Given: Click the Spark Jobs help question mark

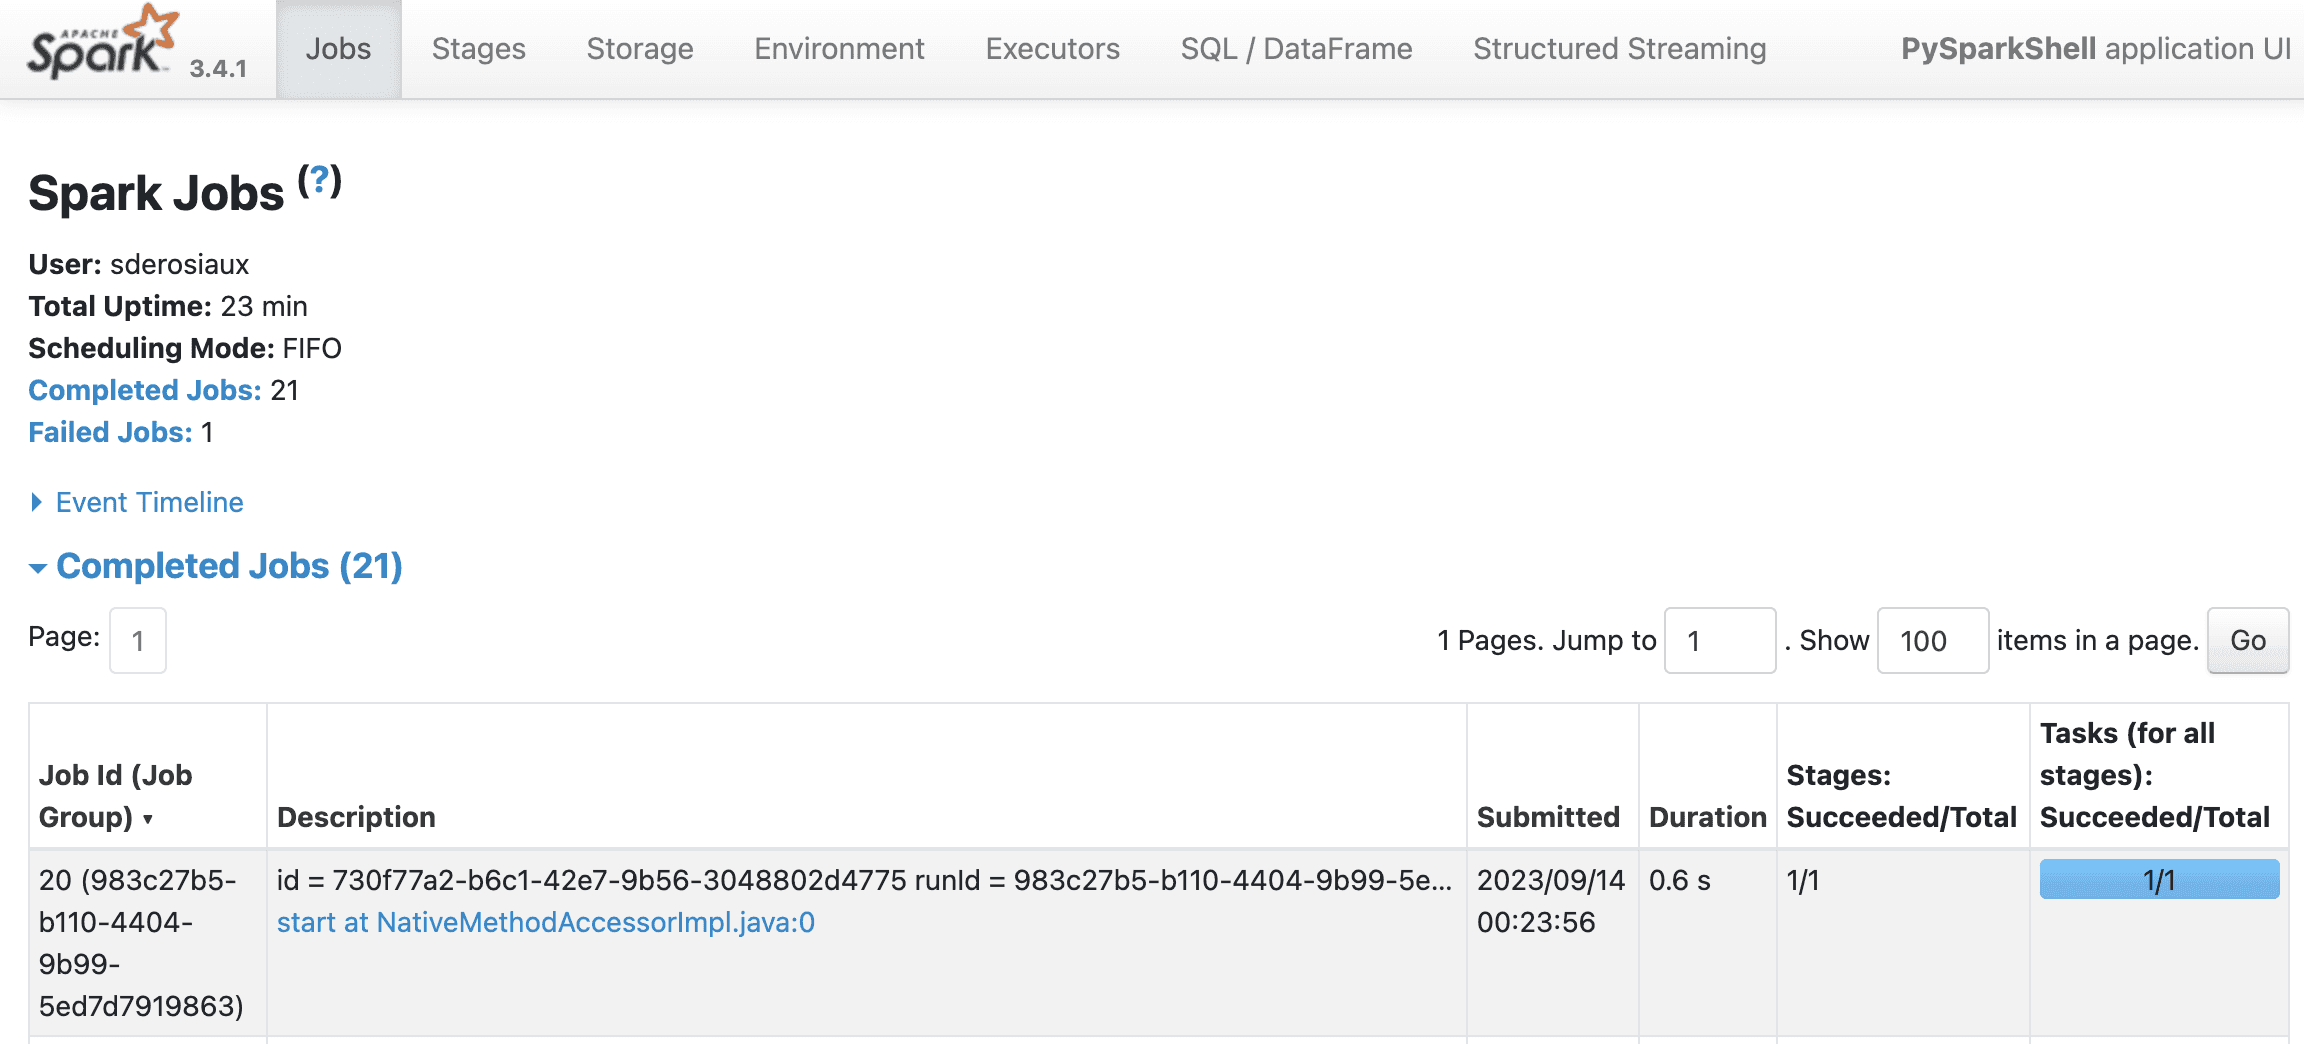Looking at the screenshot, I should coord(319,180).
